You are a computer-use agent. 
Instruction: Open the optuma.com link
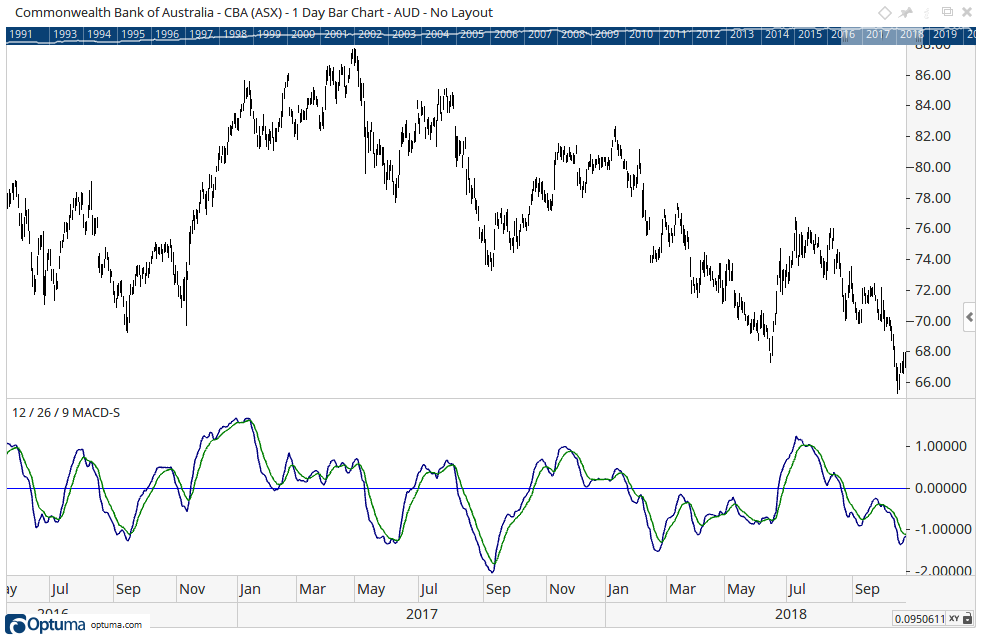pos(116,625)
